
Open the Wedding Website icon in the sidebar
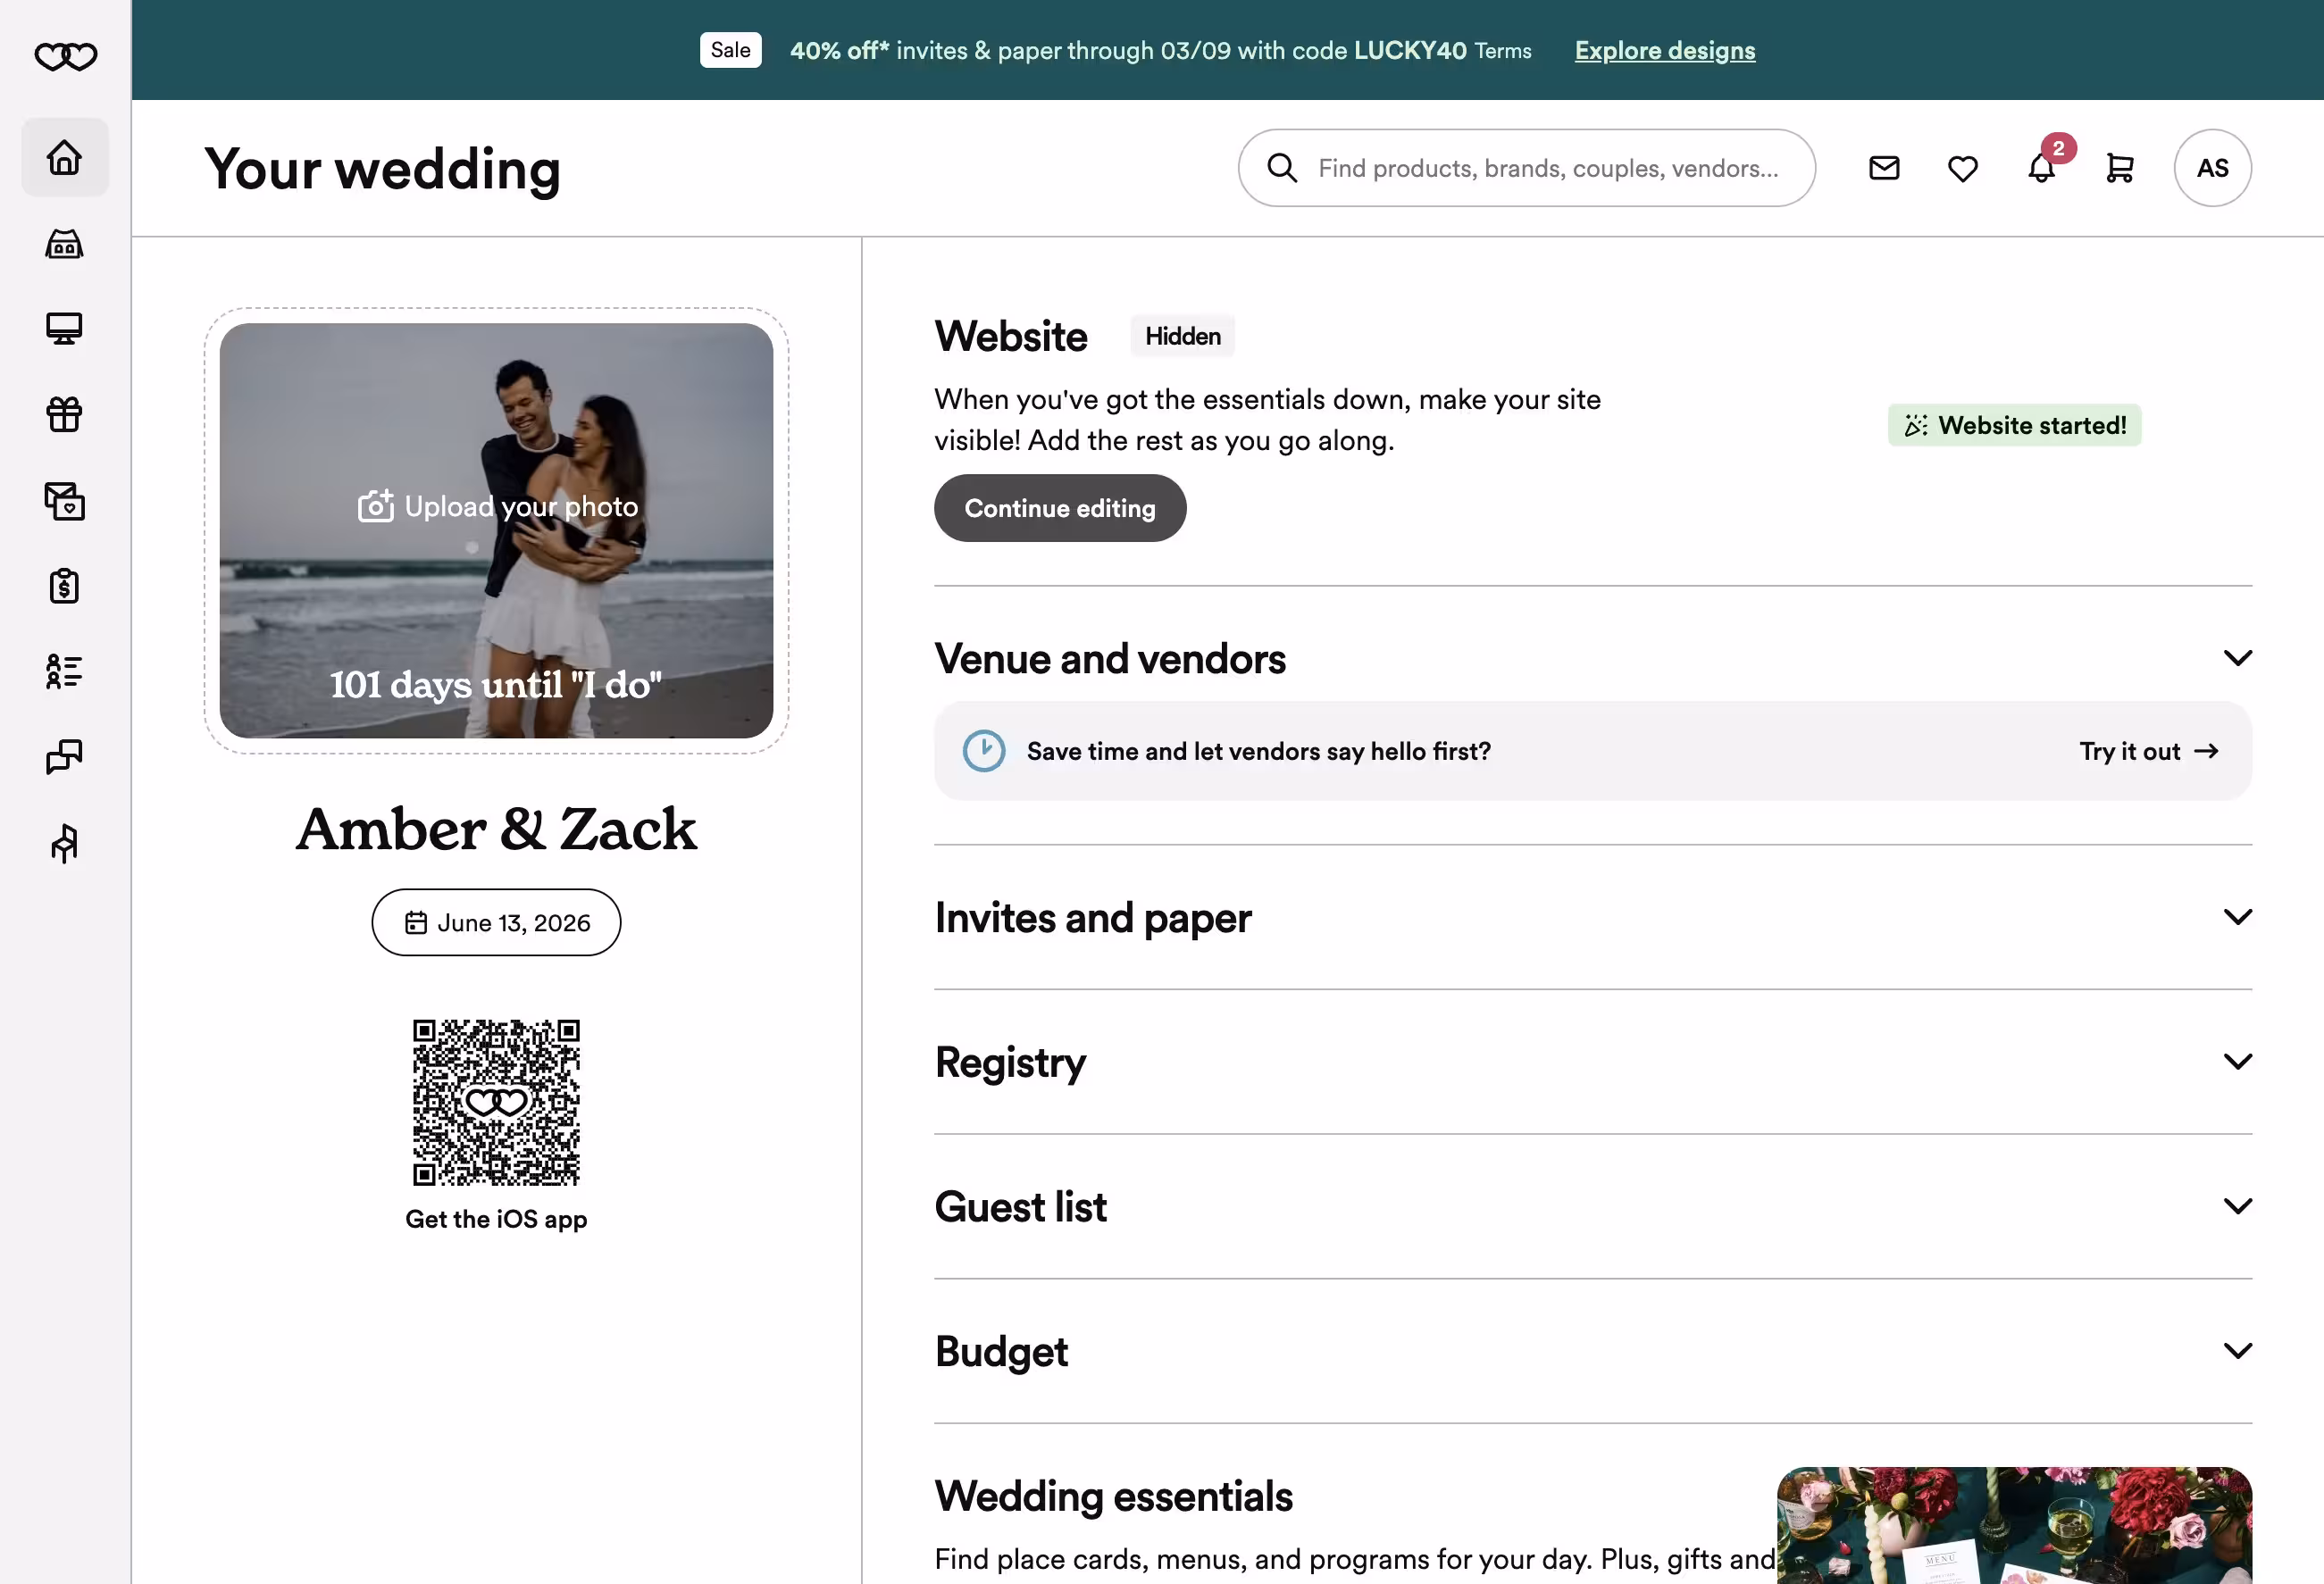(64, 327)
